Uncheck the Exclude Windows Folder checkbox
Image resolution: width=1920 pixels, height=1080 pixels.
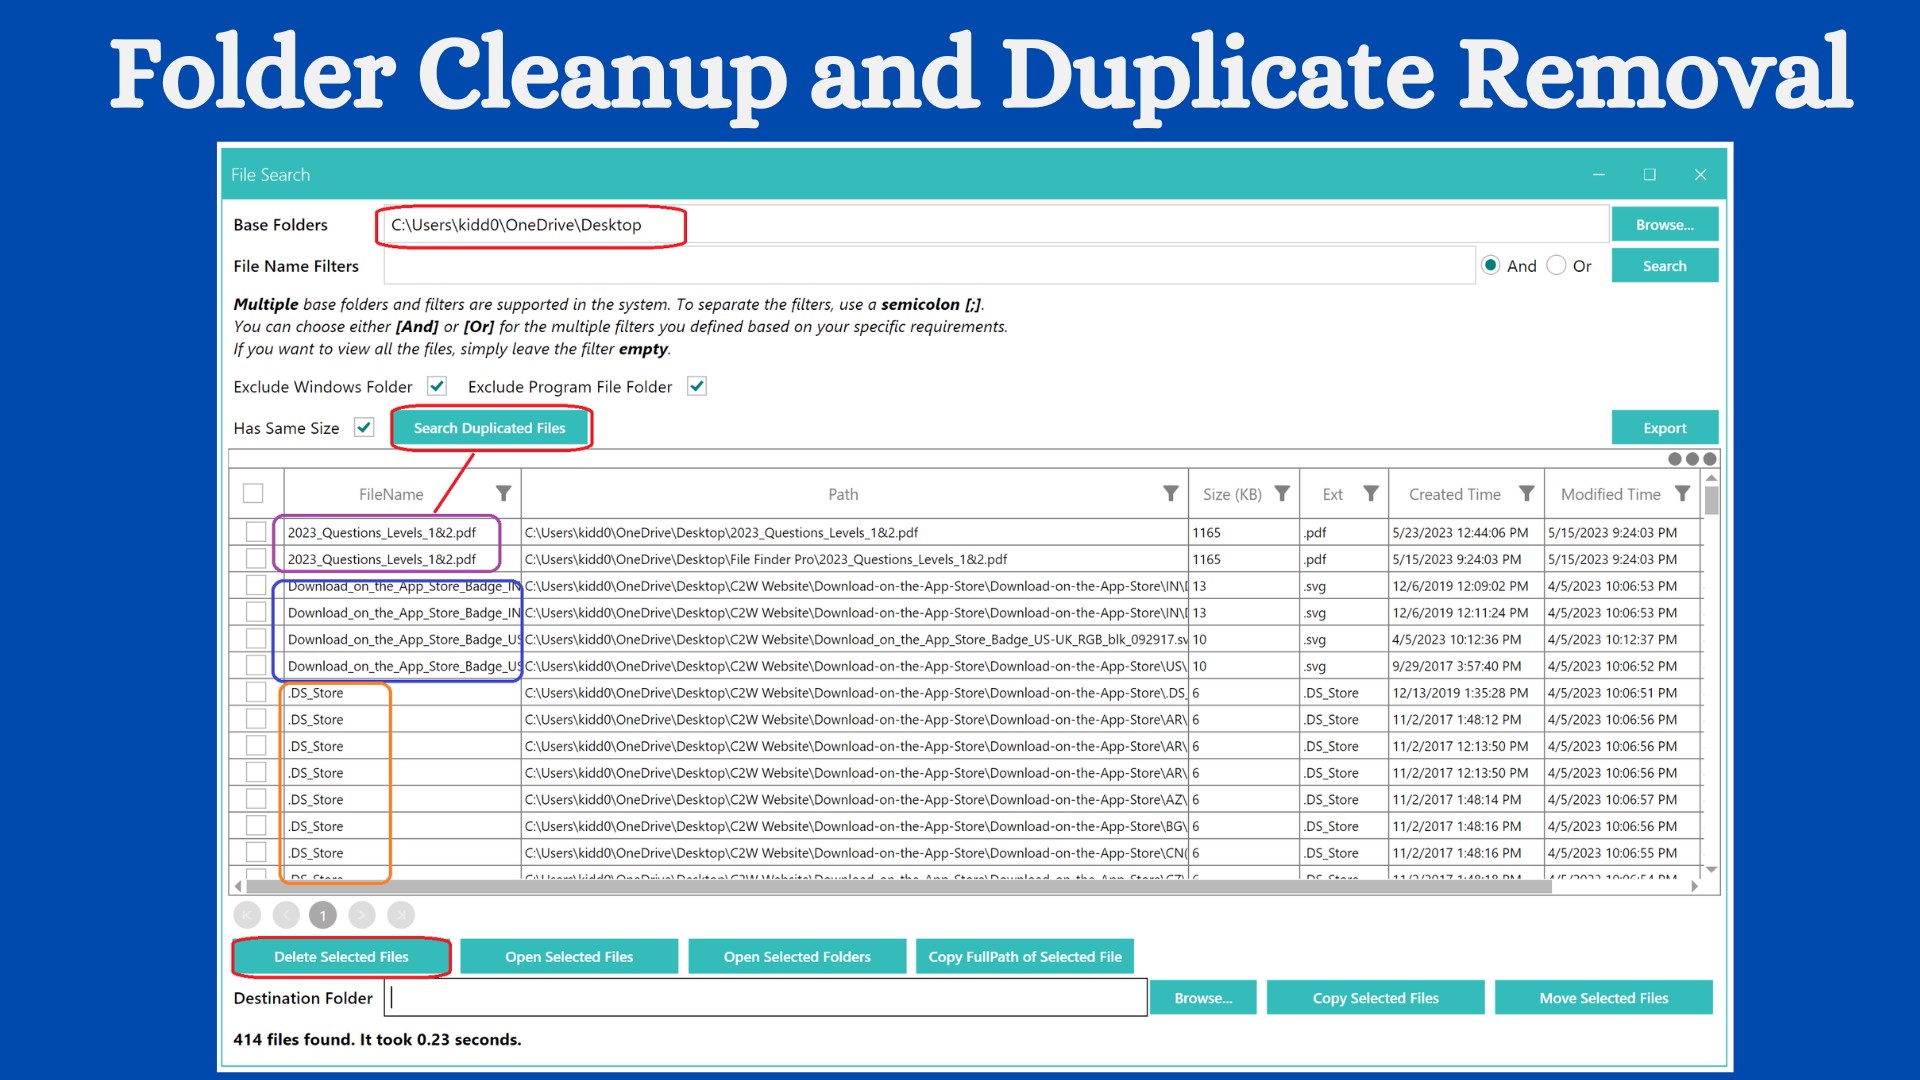coord(437,386)
